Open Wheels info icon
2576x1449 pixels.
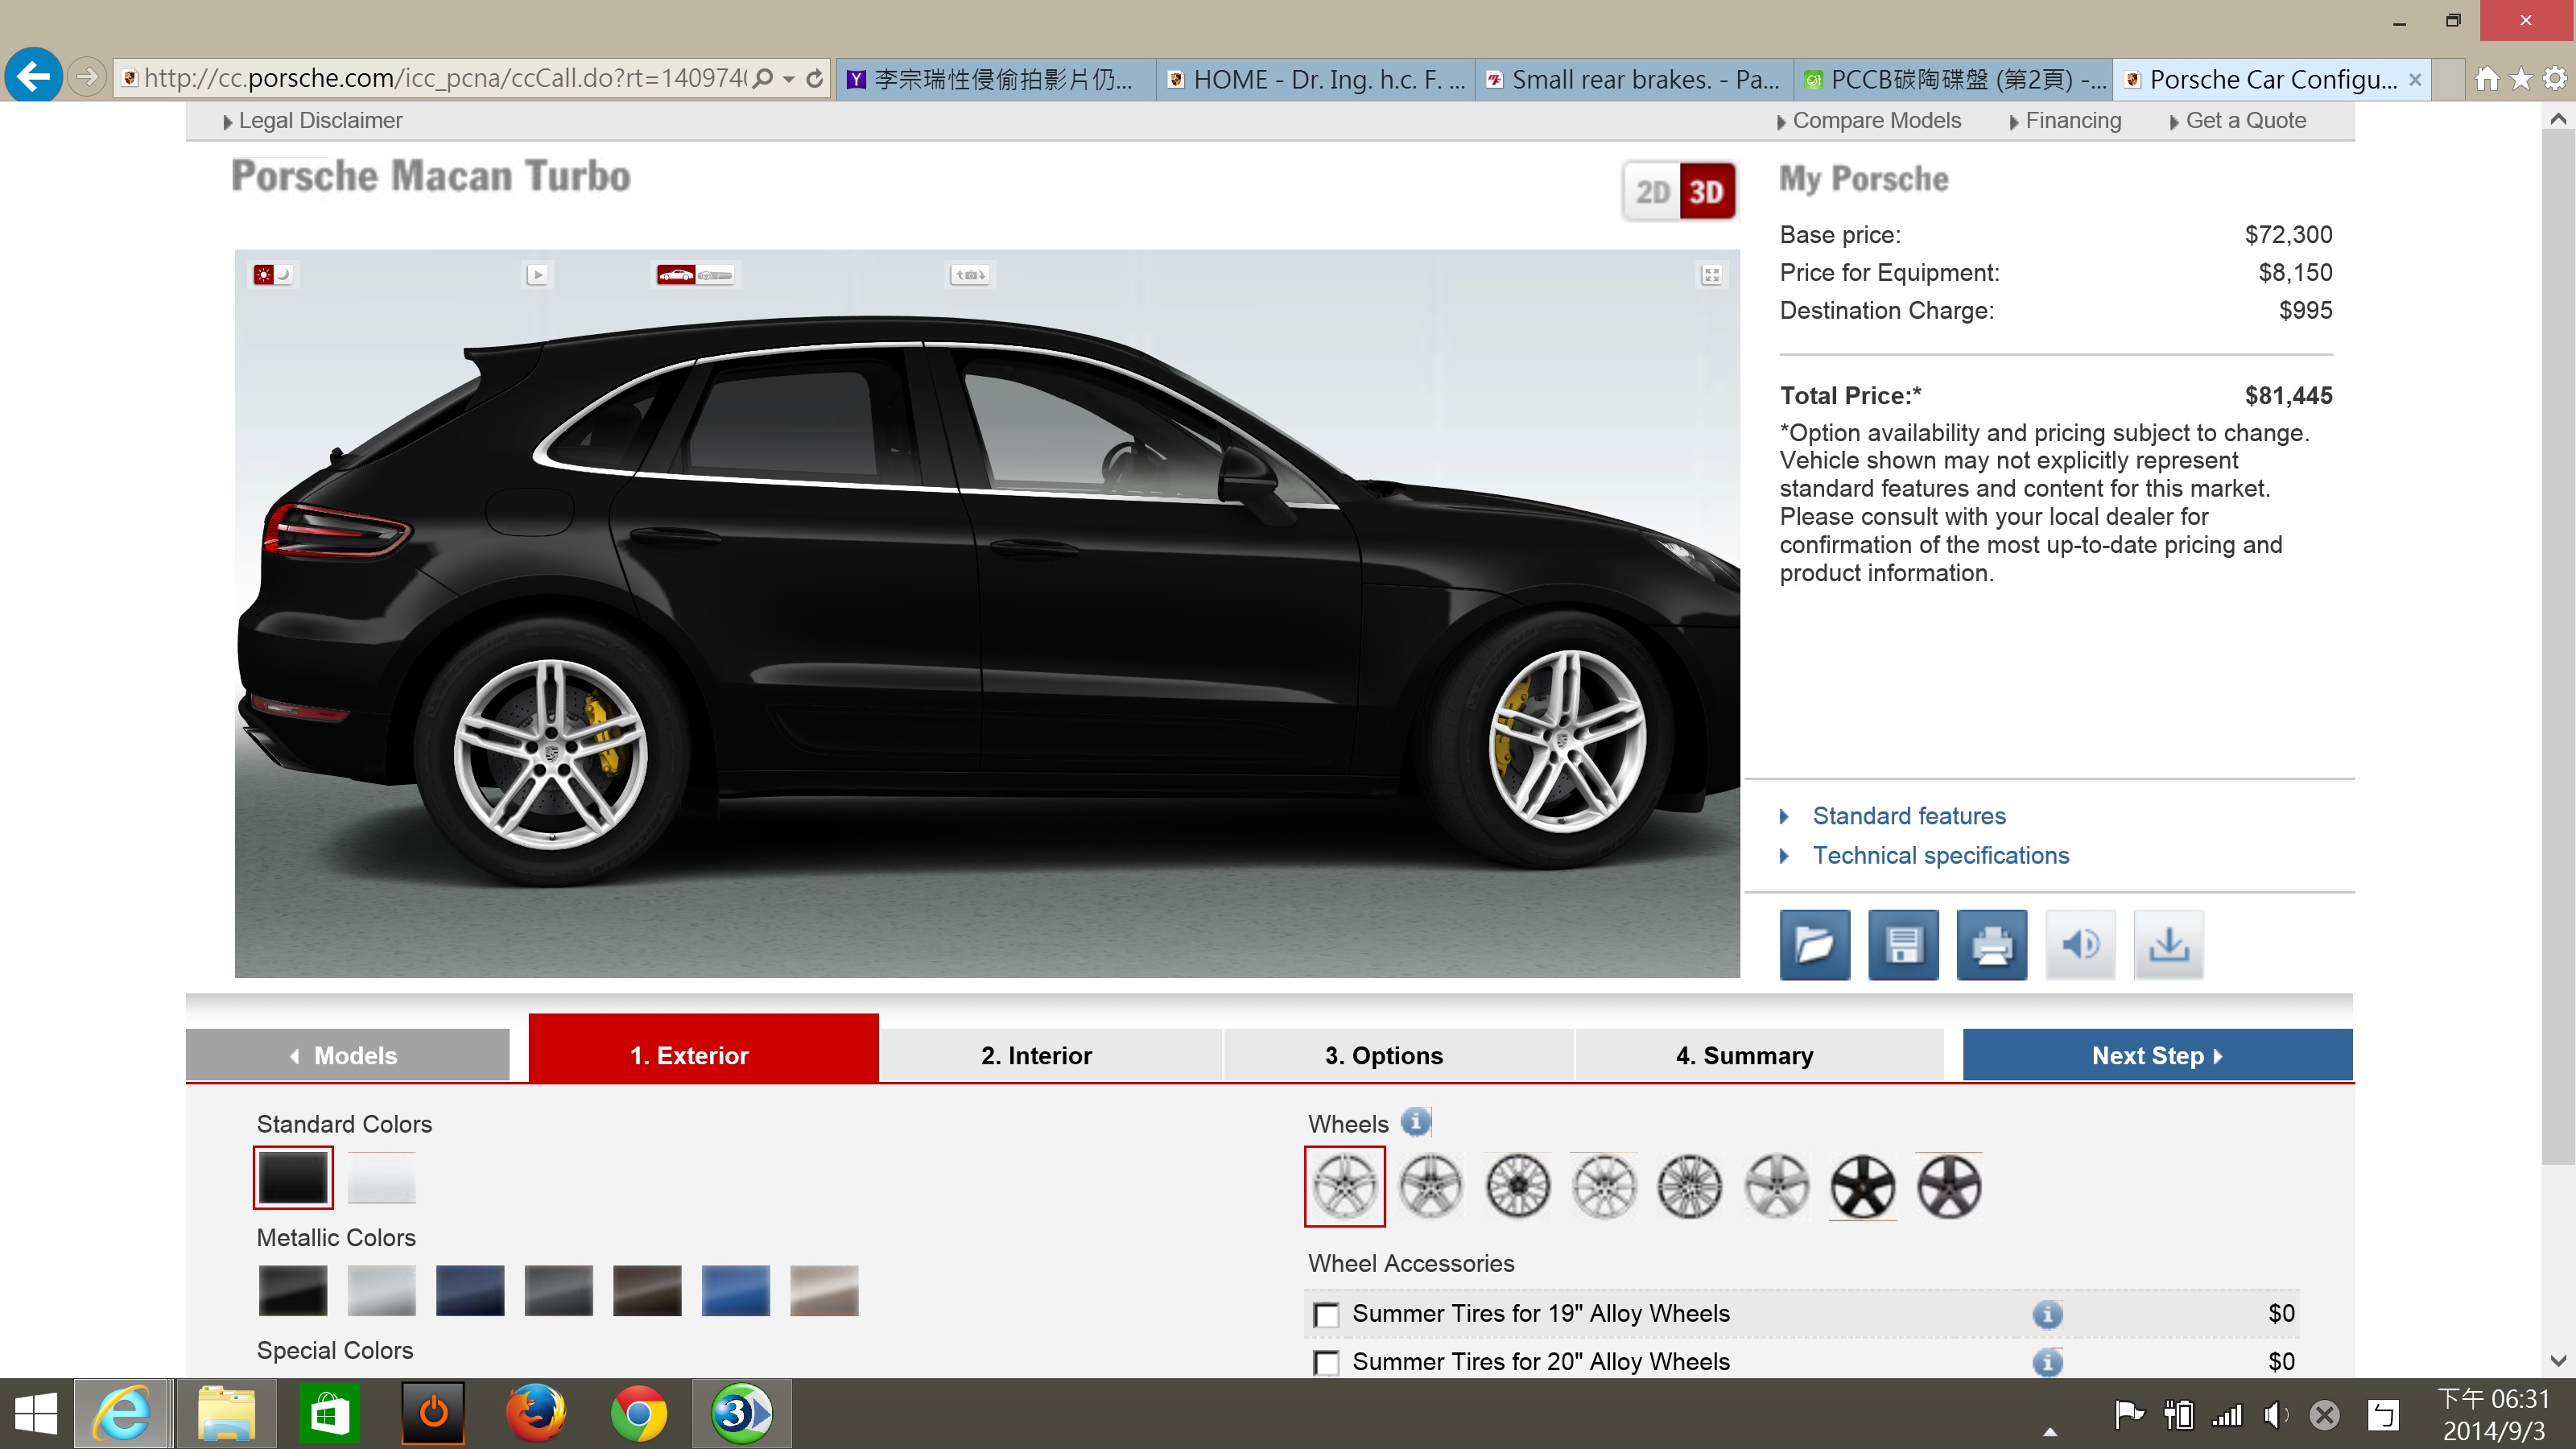tap(1415, 1122)
